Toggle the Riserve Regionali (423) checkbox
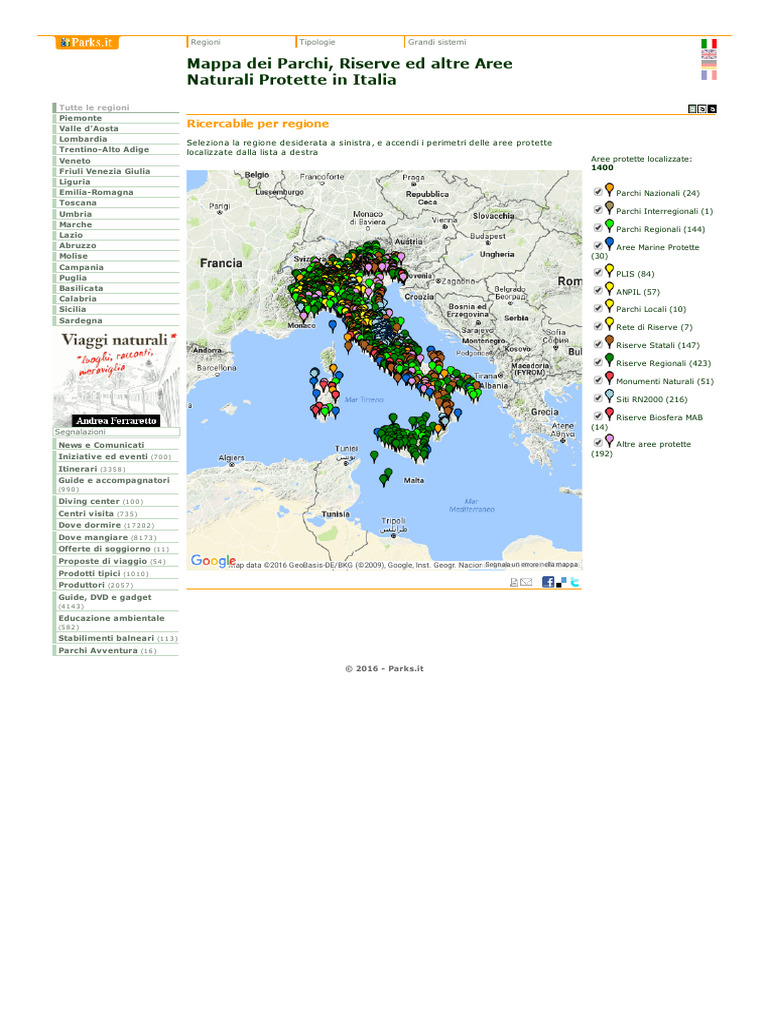The height and width of the screenshot is (1024, 768). click(598, 362)
